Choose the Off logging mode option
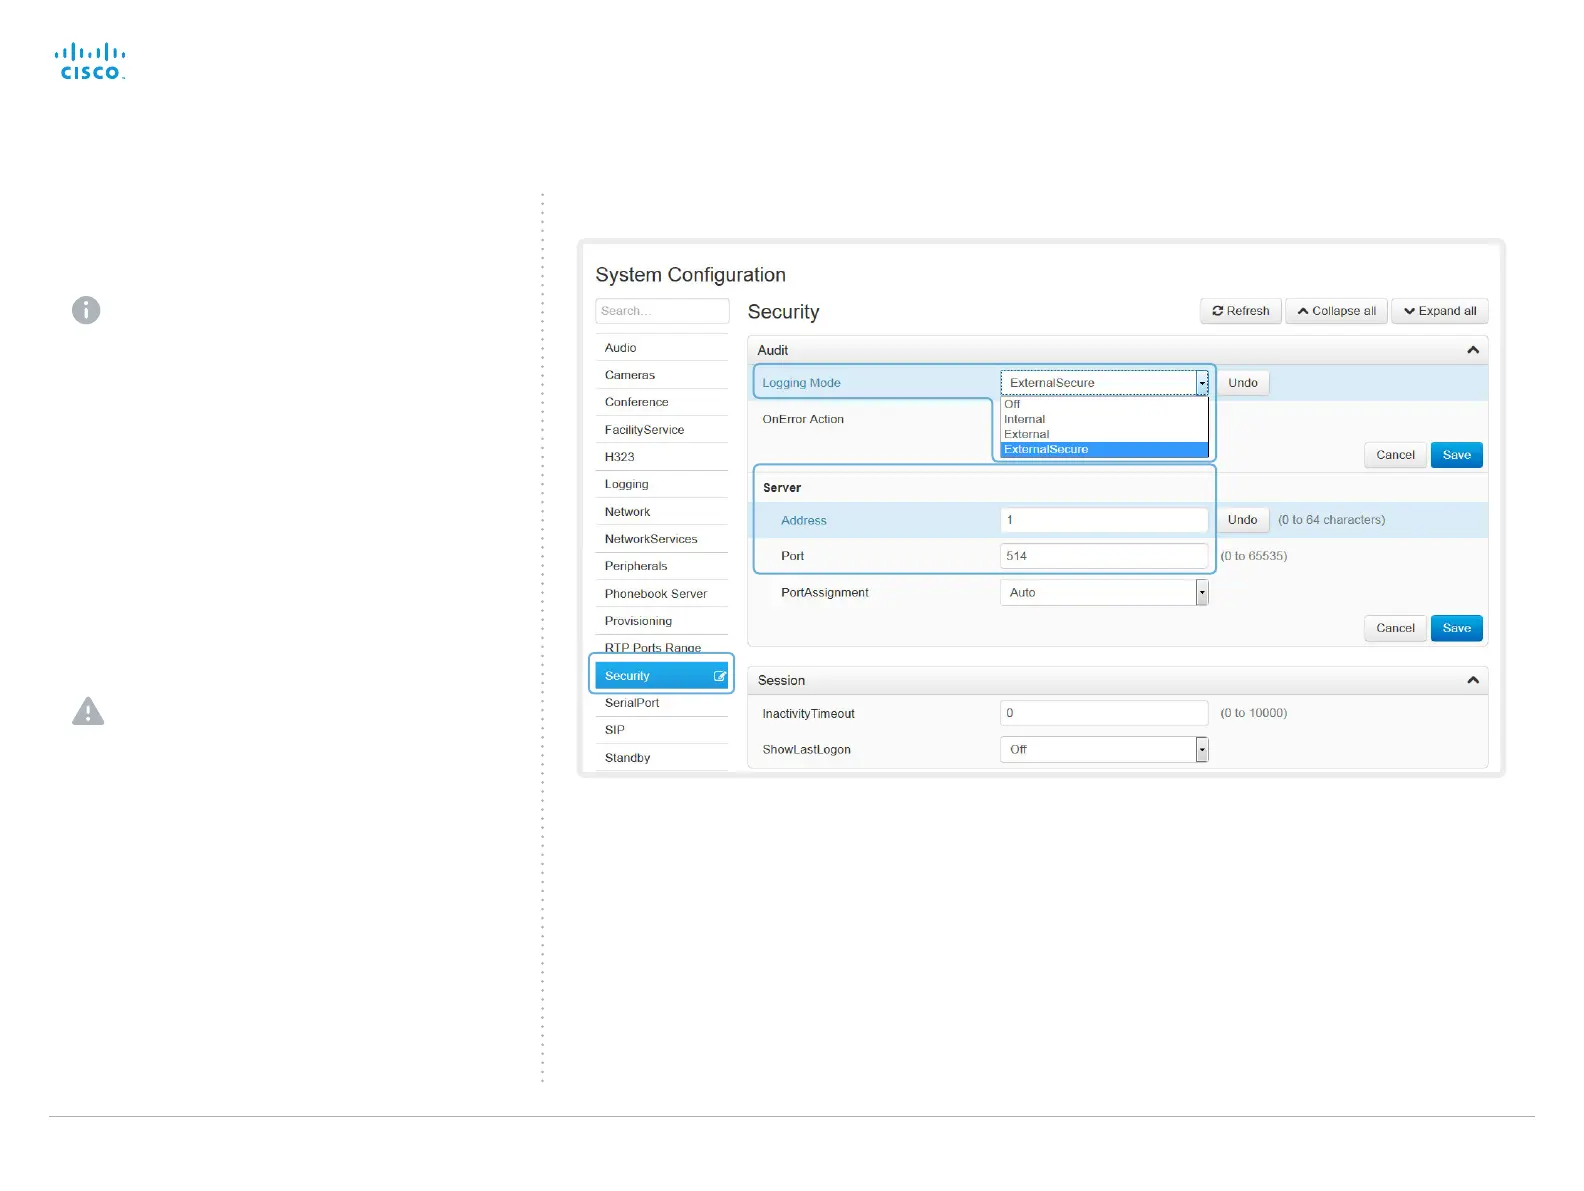Screen dimensions: 1584x1191 coord(1013,404)
